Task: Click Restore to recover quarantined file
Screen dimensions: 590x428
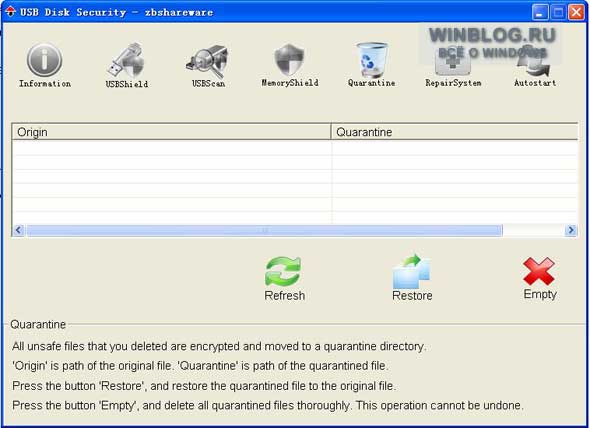Action: (412, 278)
